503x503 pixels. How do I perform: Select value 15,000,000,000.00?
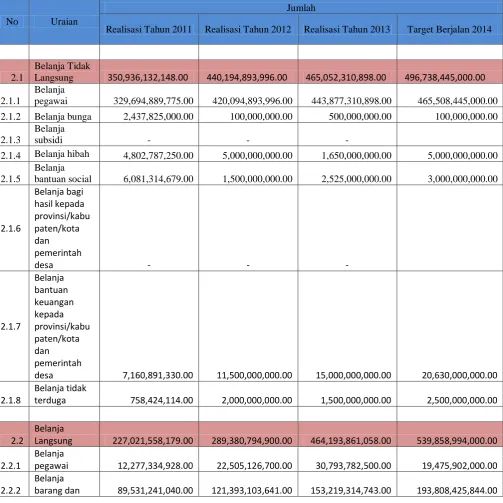354,375
